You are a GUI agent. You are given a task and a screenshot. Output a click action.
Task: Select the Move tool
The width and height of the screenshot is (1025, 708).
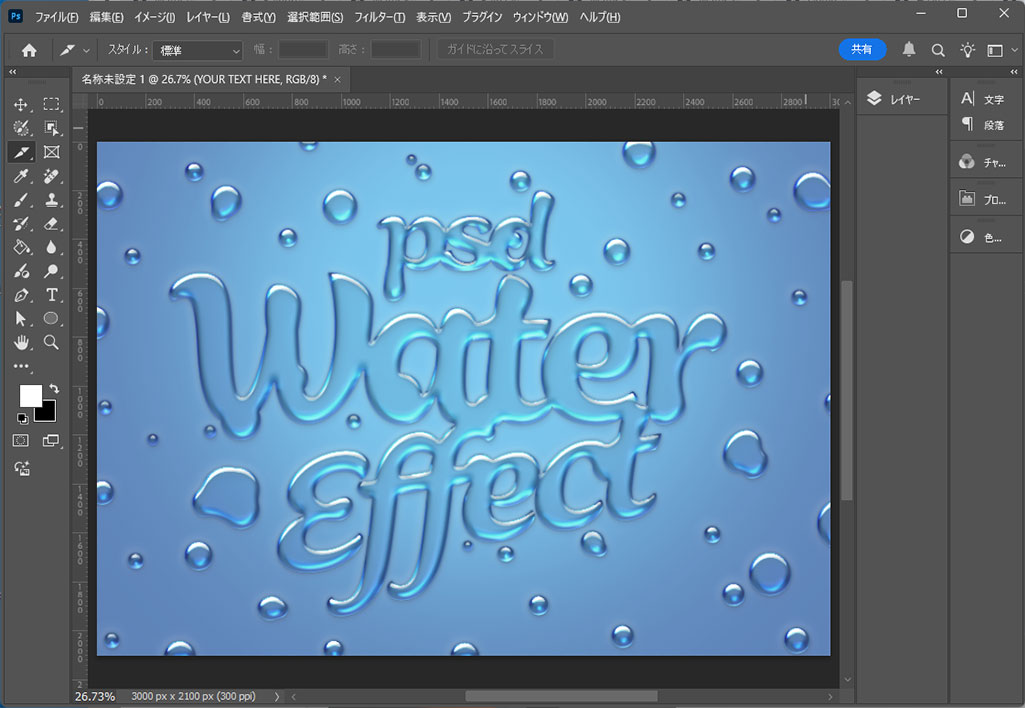pyautogui.click(x=21, y=104)
